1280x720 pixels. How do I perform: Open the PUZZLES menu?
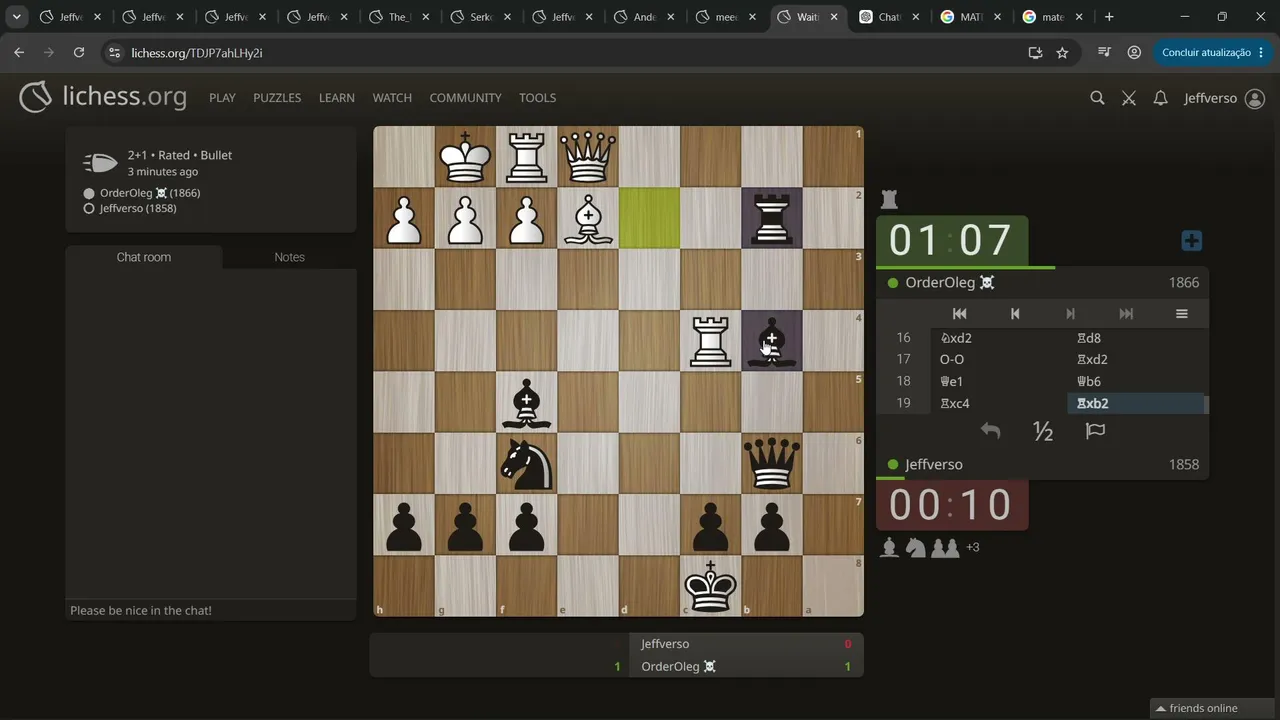(x=277, y=98)
